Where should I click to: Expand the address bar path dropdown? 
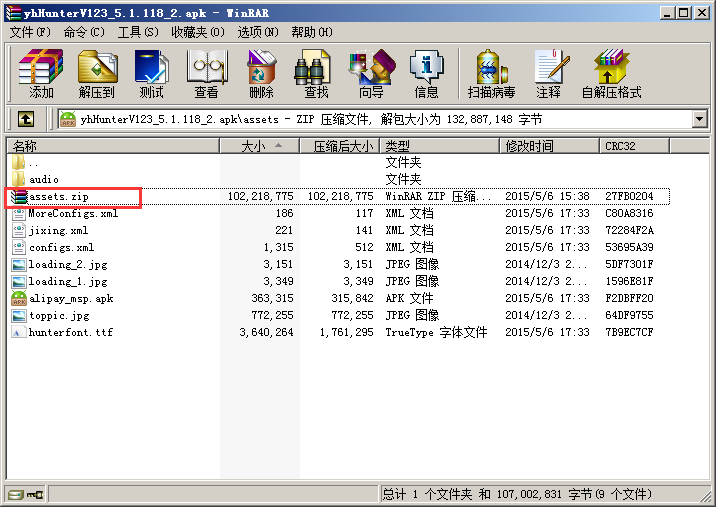pyautogui.click(x=699, y=120)
